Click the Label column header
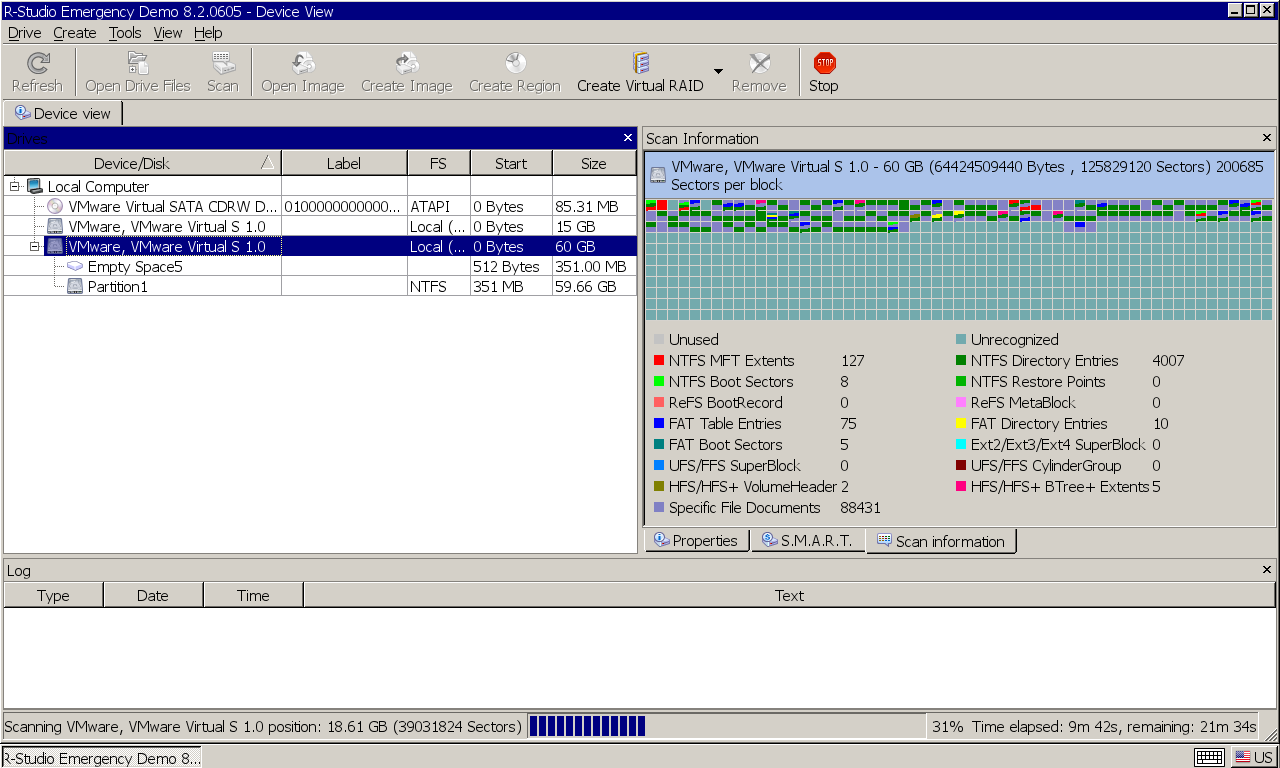This screenshot has height=768, width=1280. [344, 163]
